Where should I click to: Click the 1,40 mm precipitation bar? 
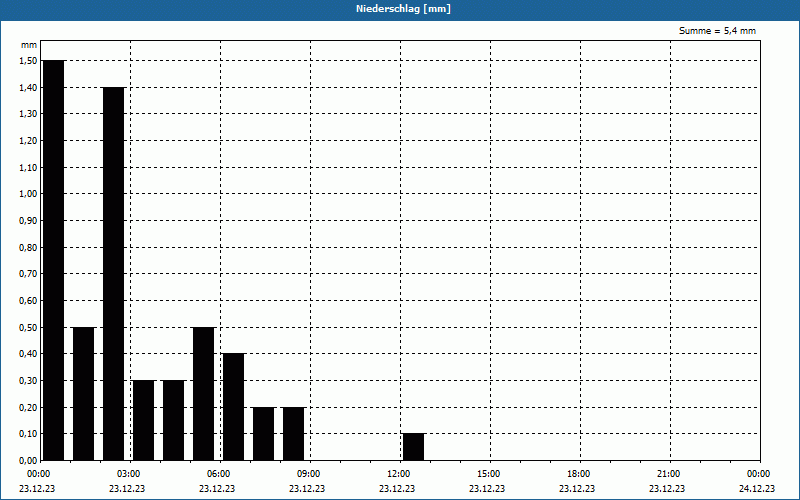pyautogui.click(x=114, y=273)
